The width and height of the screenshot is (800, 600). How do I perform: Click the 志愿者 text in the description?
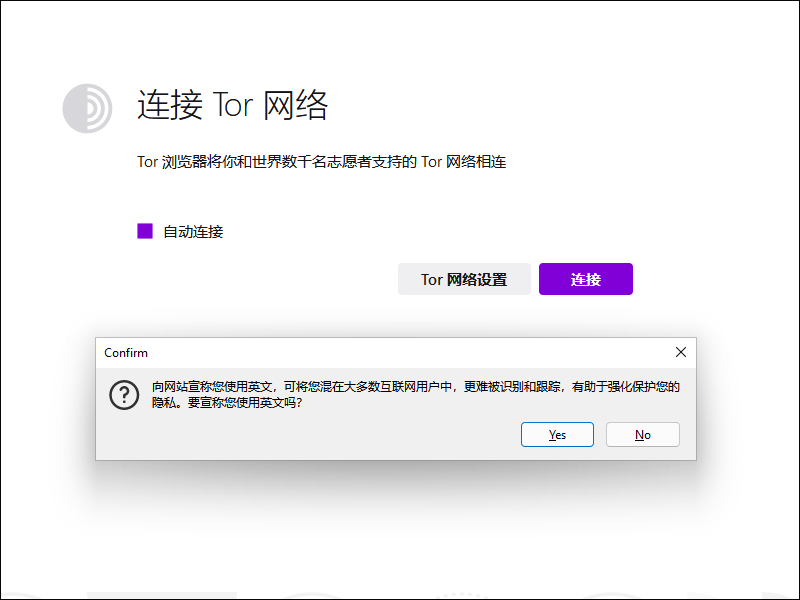click(x=345, y=161)
